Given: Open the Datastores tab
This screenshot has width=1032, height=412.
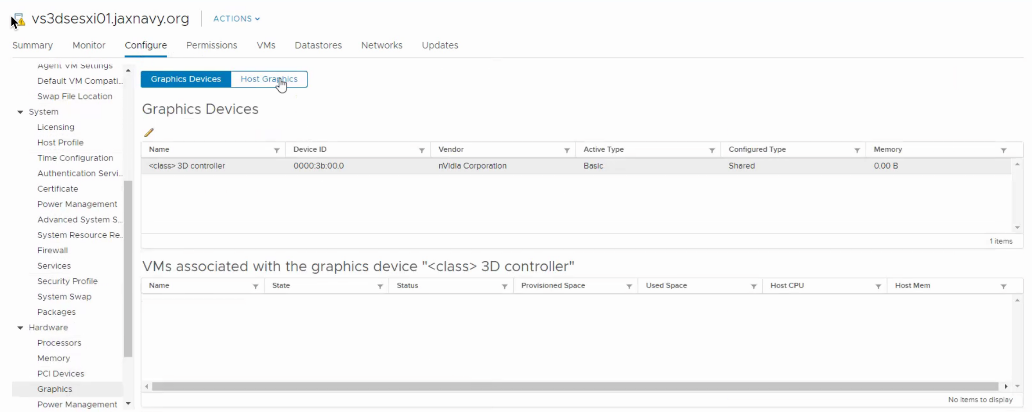Looking at the screenshot, I should [x=318, y=45].
